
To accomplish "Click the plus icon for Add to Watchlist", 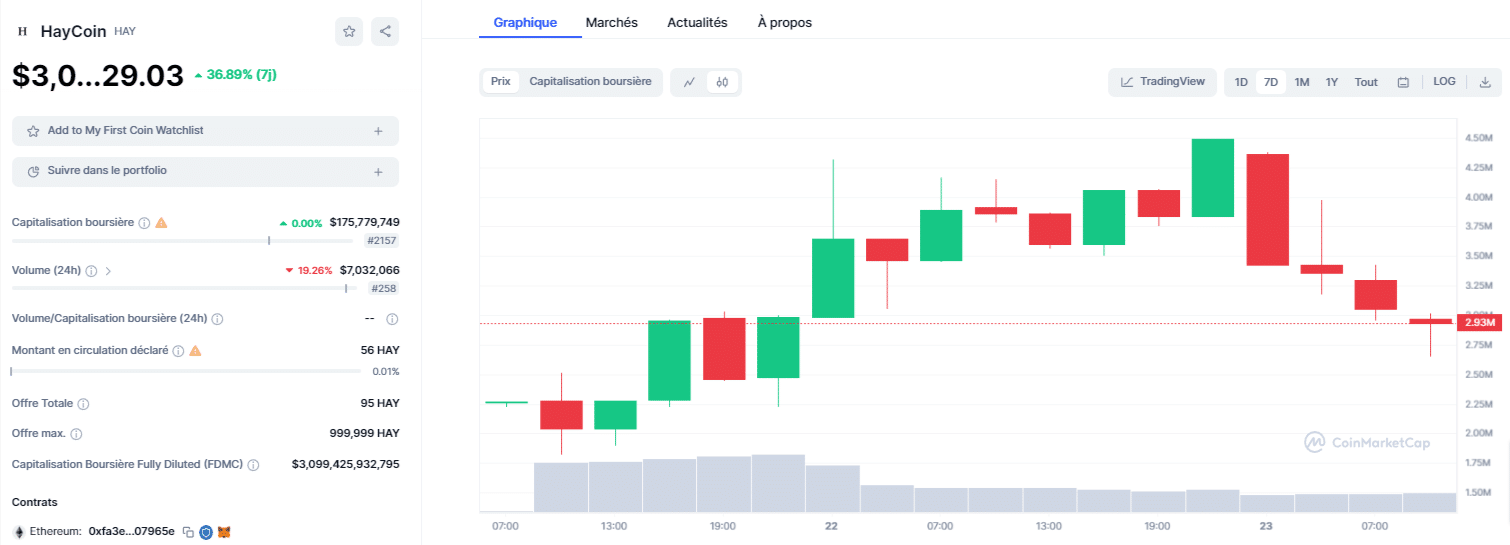I will [x=378, y=131].
